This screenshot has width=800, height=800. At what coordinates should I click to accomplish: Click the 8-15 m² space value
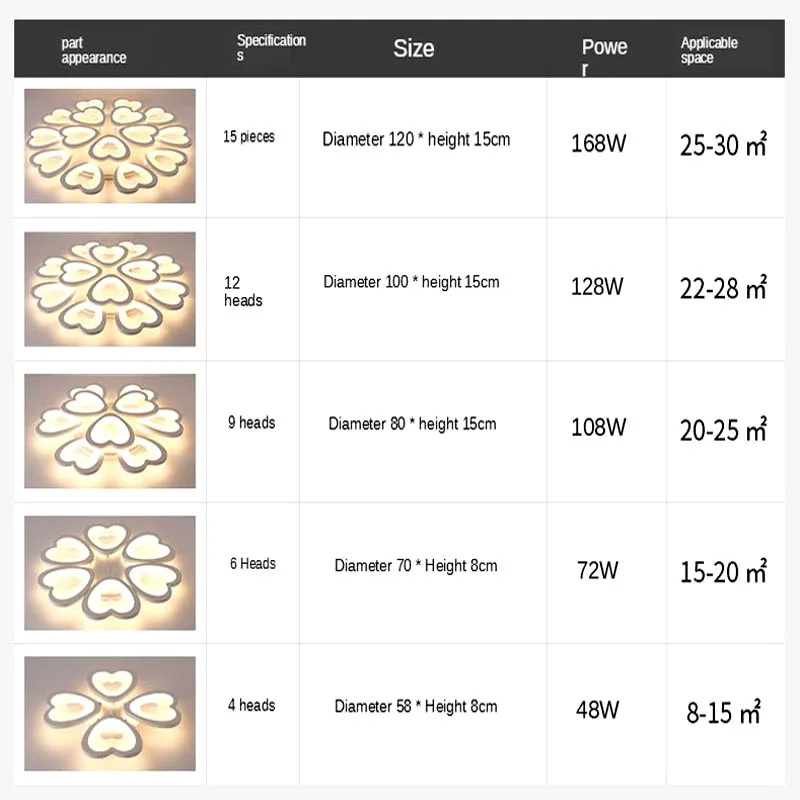tap(722, 713)
